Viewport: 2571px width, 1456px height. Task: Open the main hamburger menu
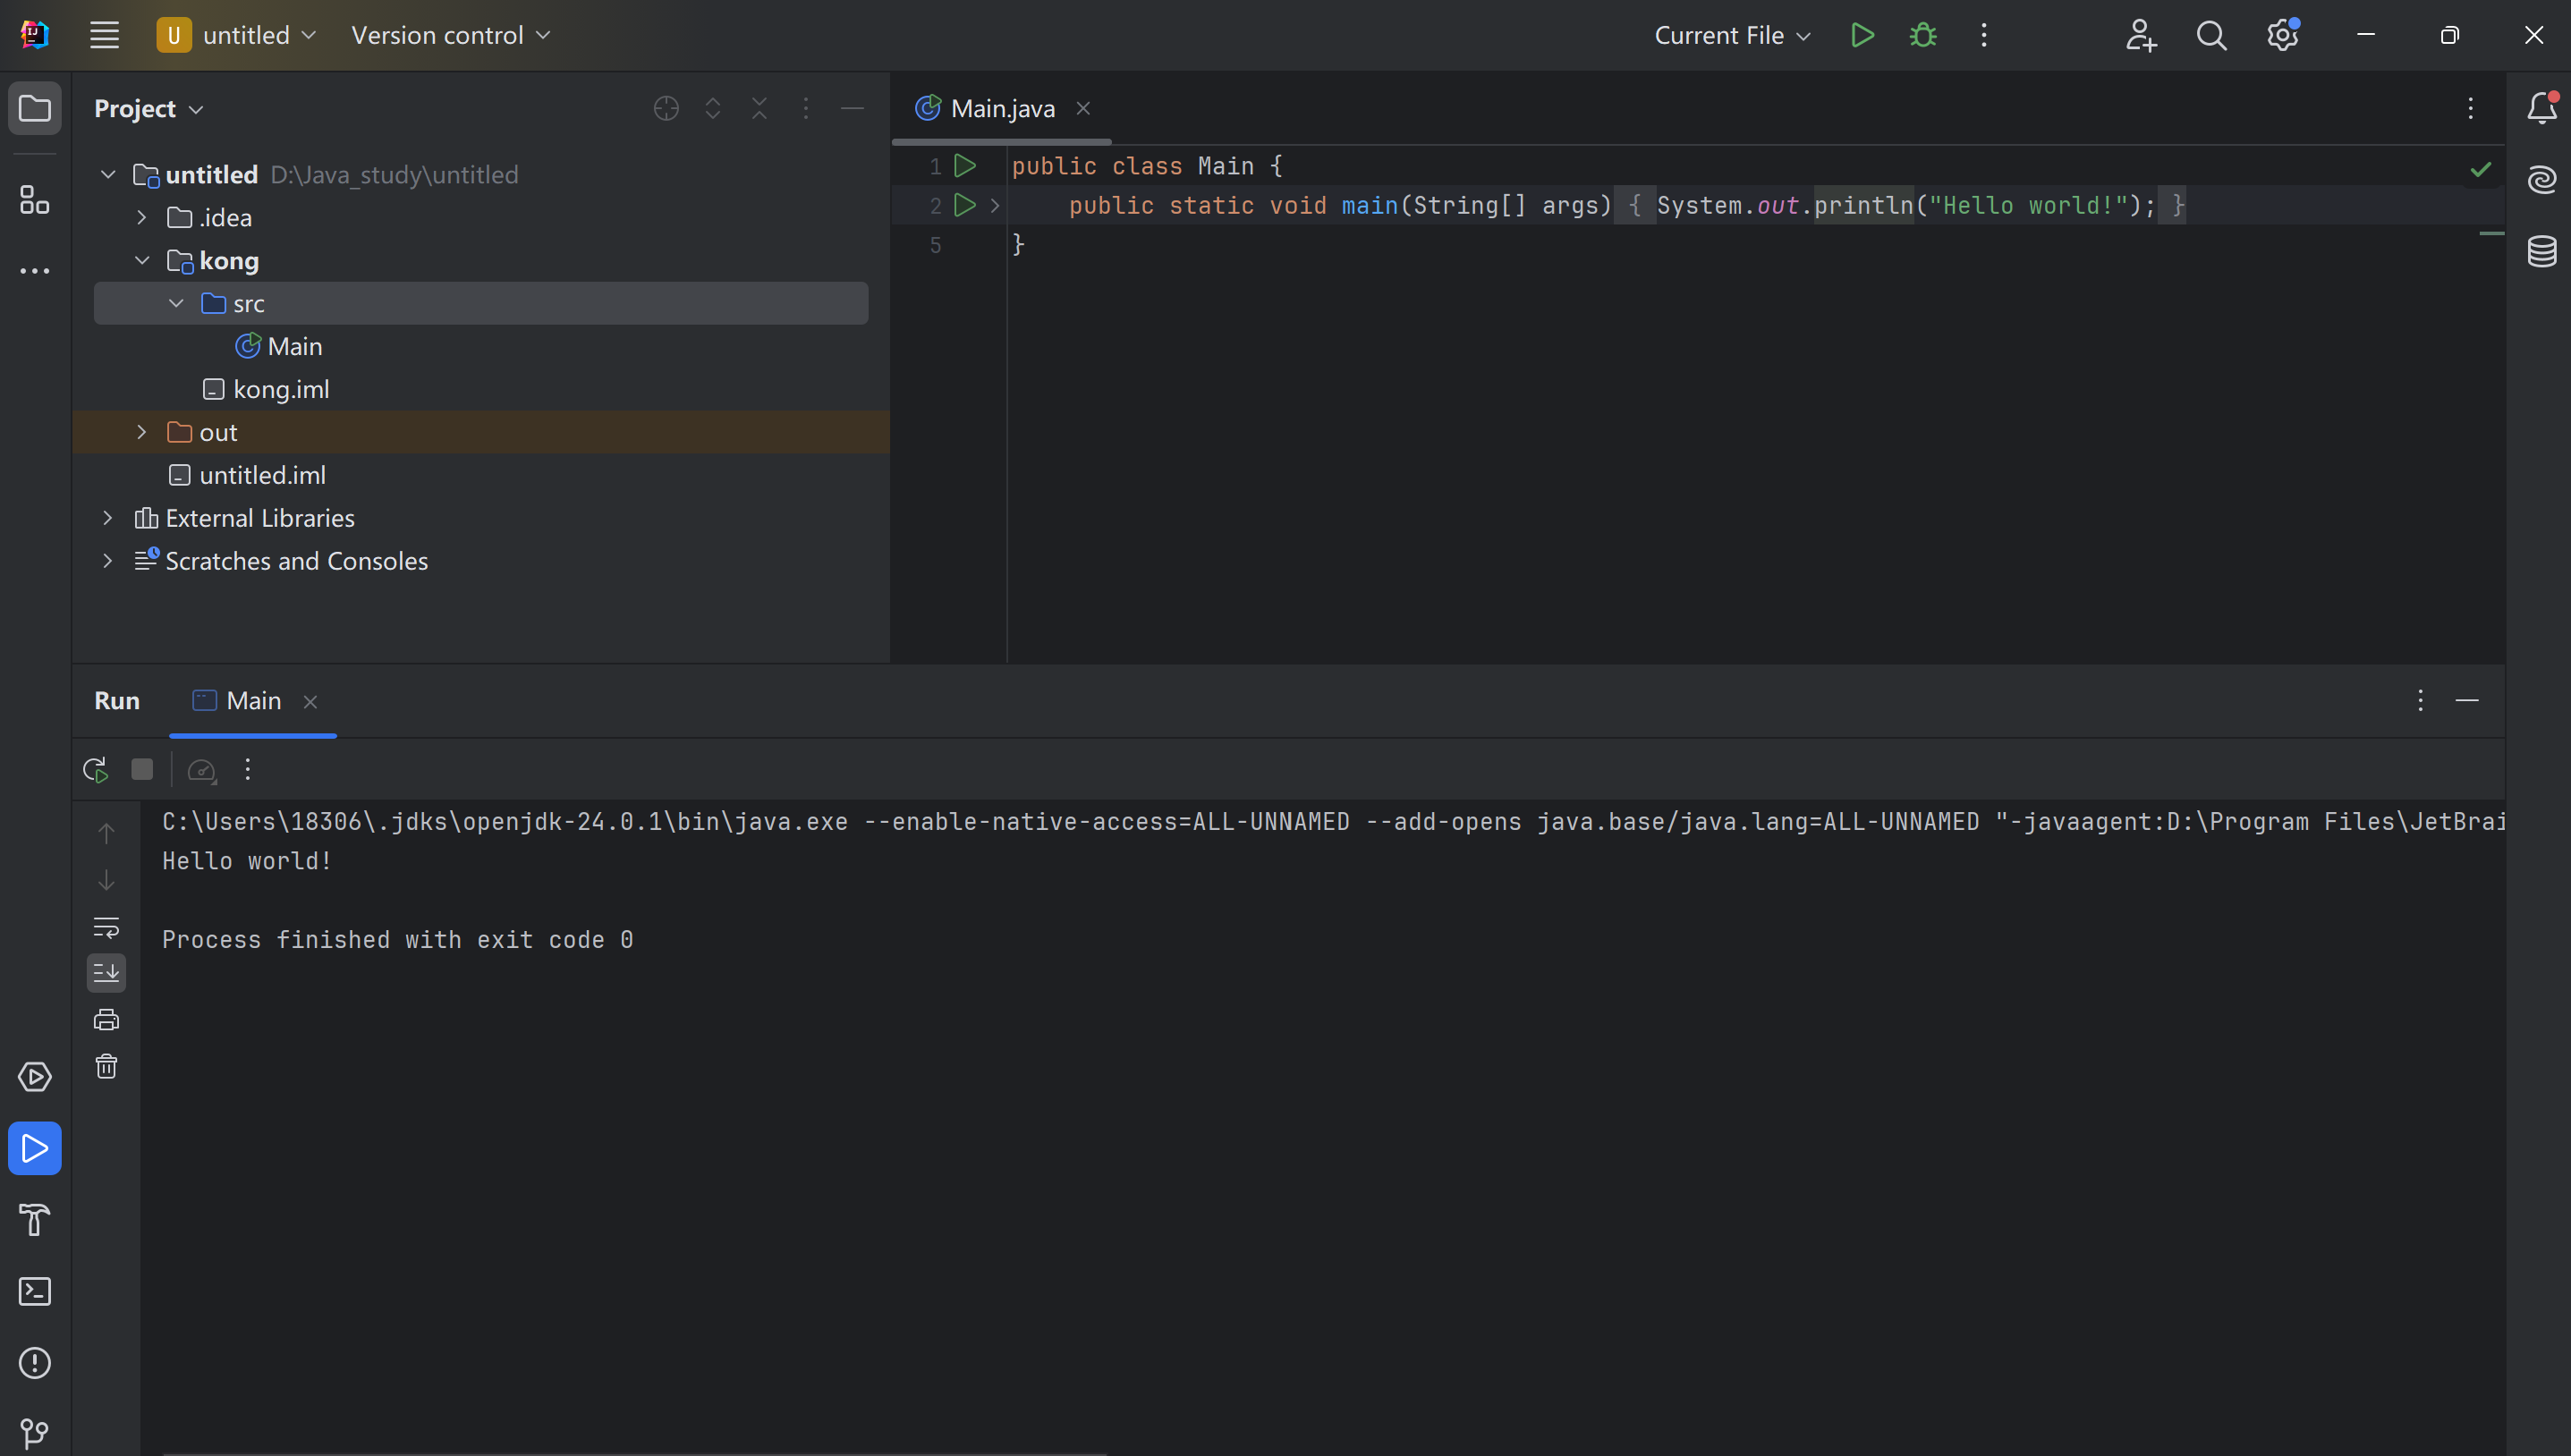pyautogui.click(x=104, y=35)
